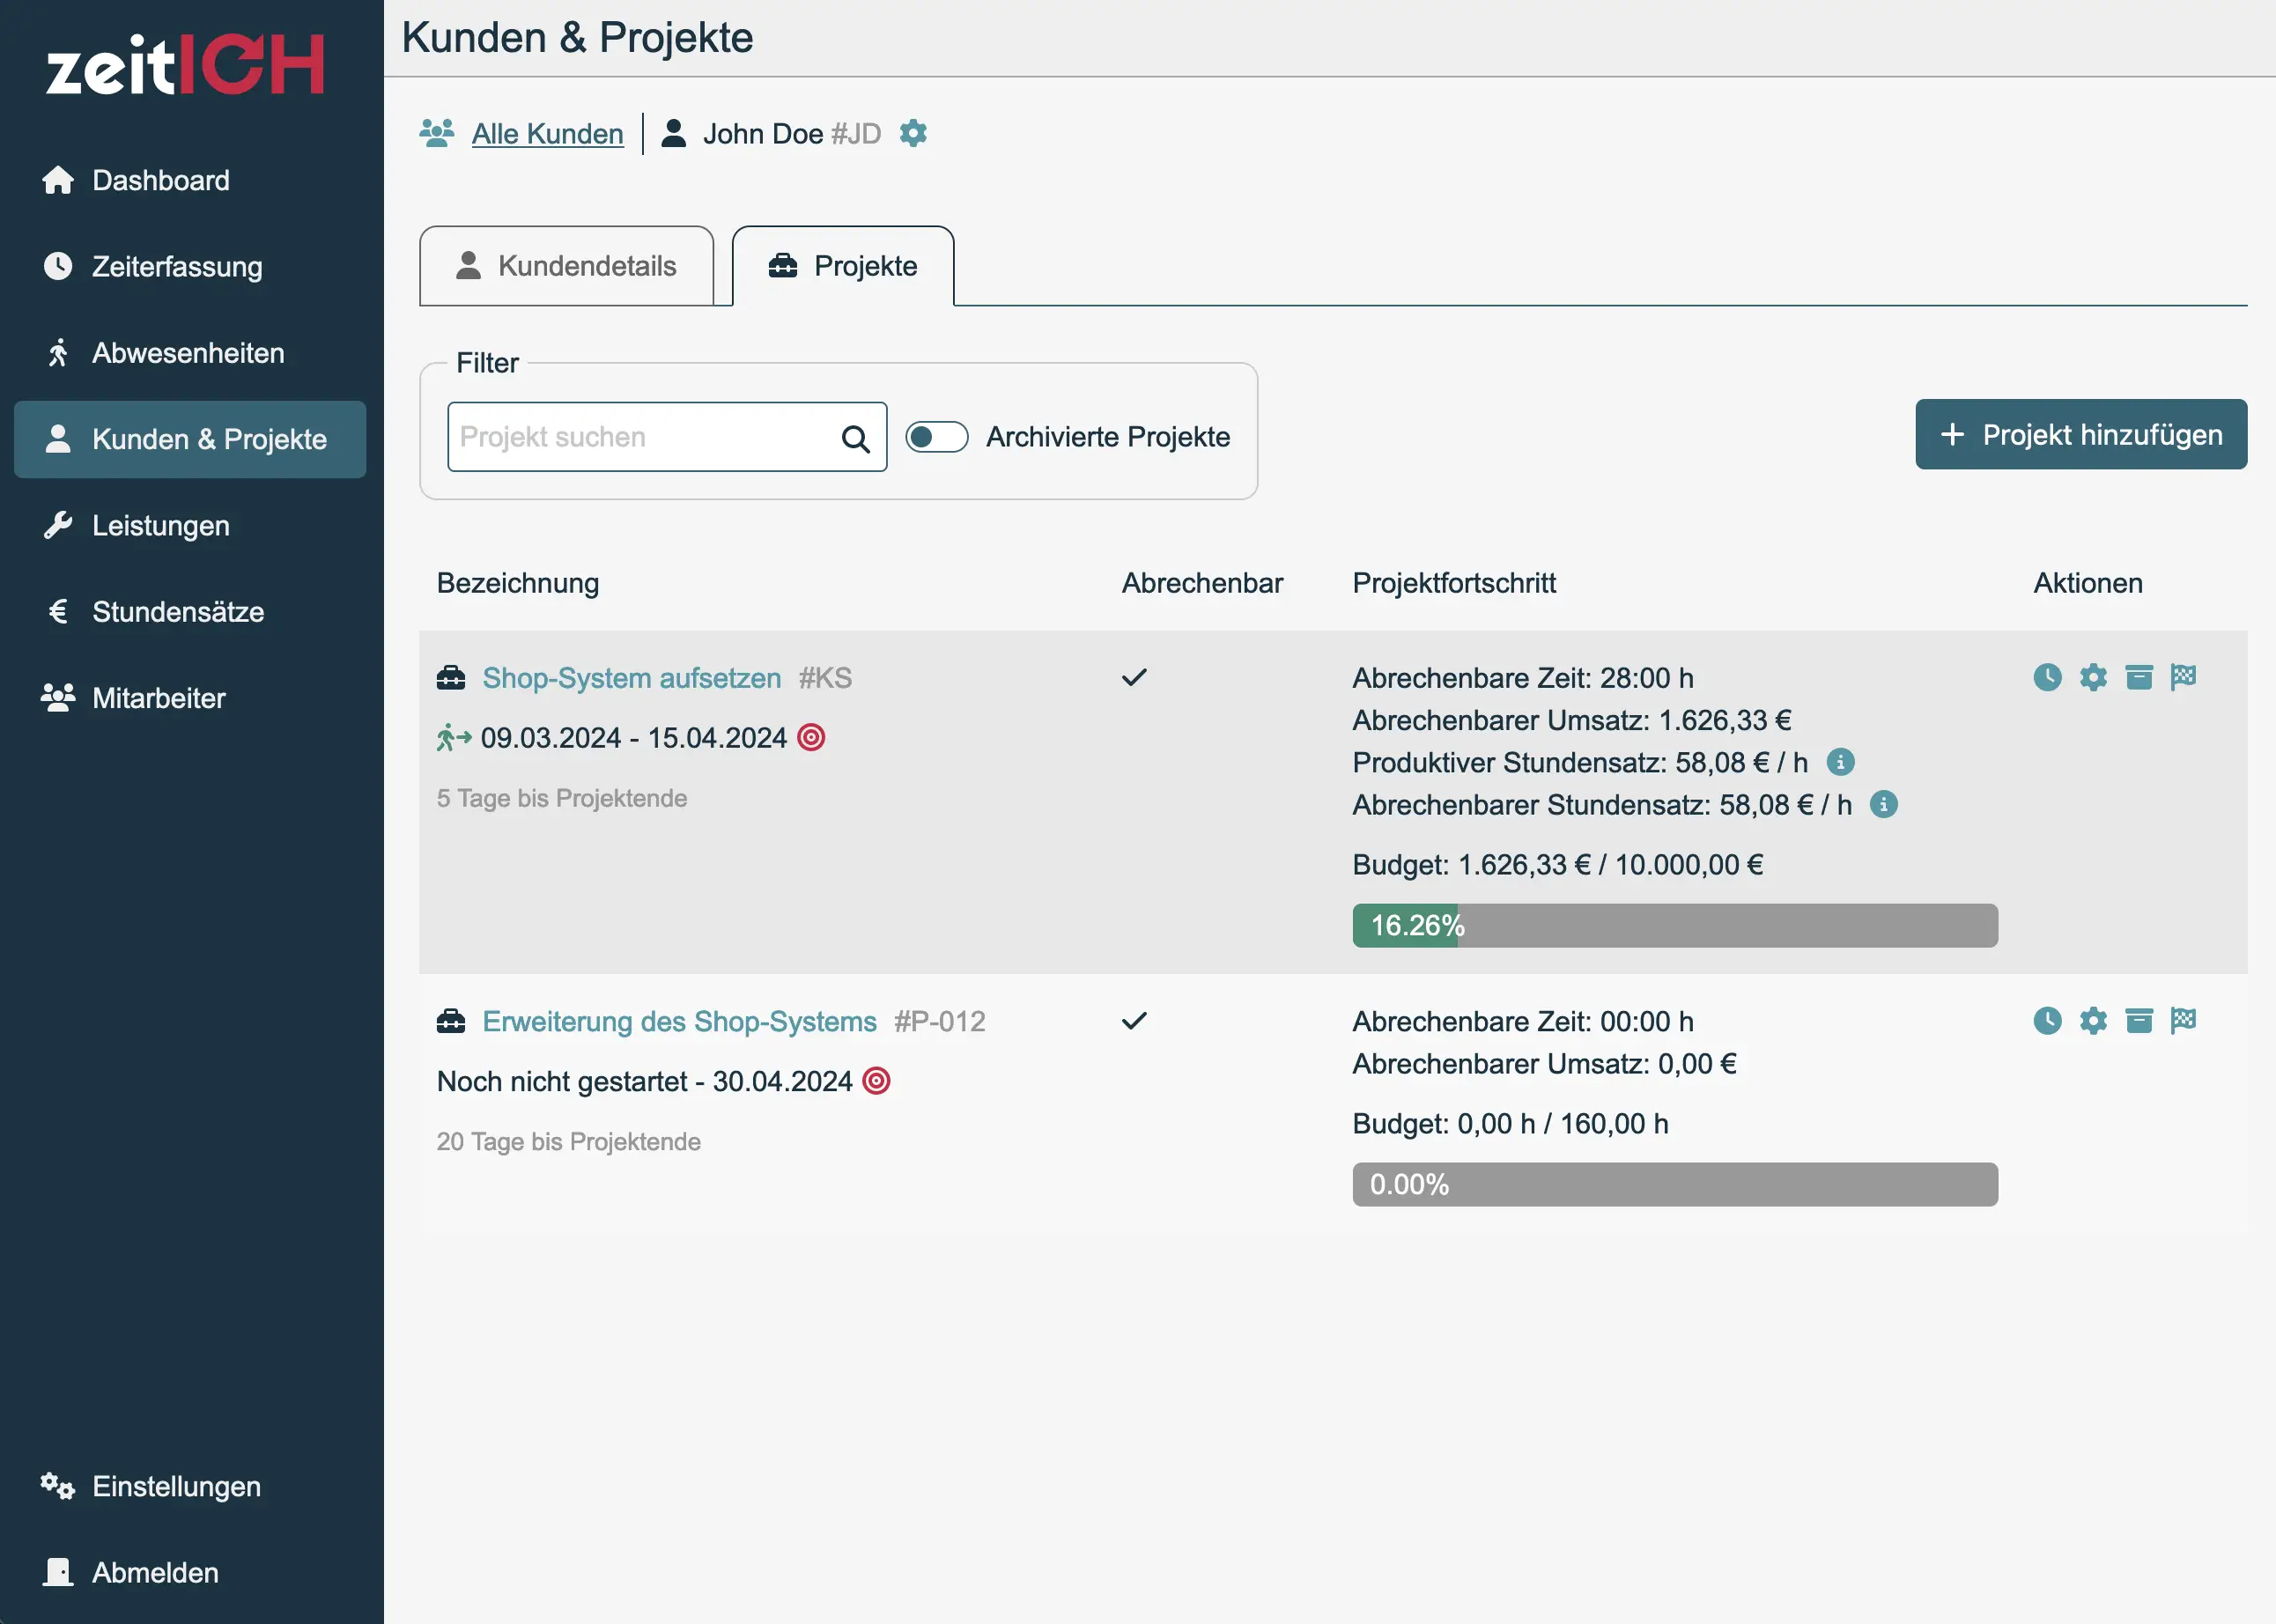This screenshot has width=2276, height=1624.
Task: Open project Shop-System aufsetzen
Action: pyautogui.click(x=632, y=678)
